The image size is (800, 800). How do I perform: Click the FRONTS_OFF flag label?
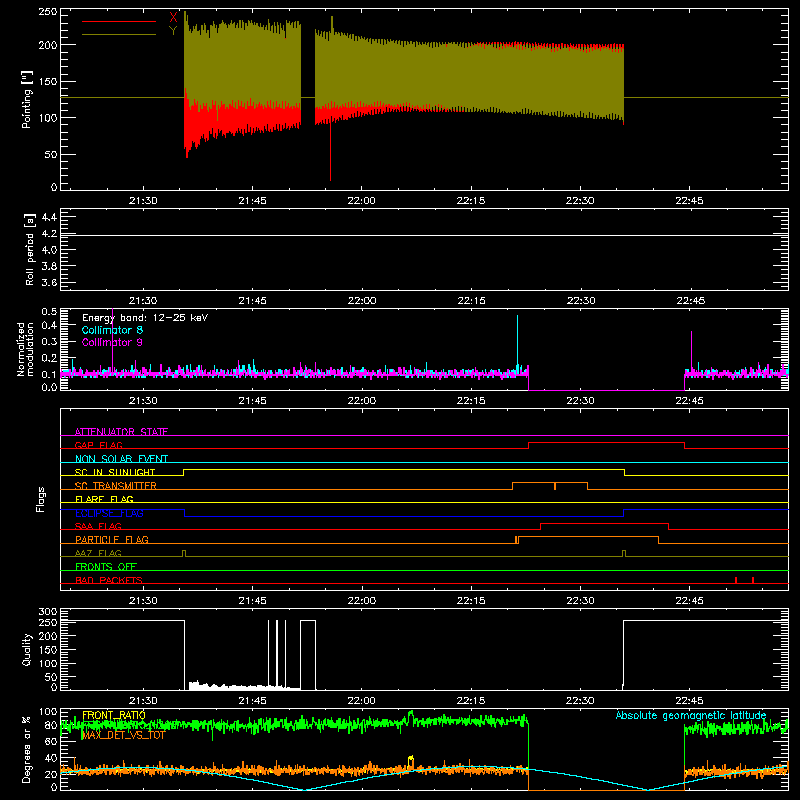106,566
